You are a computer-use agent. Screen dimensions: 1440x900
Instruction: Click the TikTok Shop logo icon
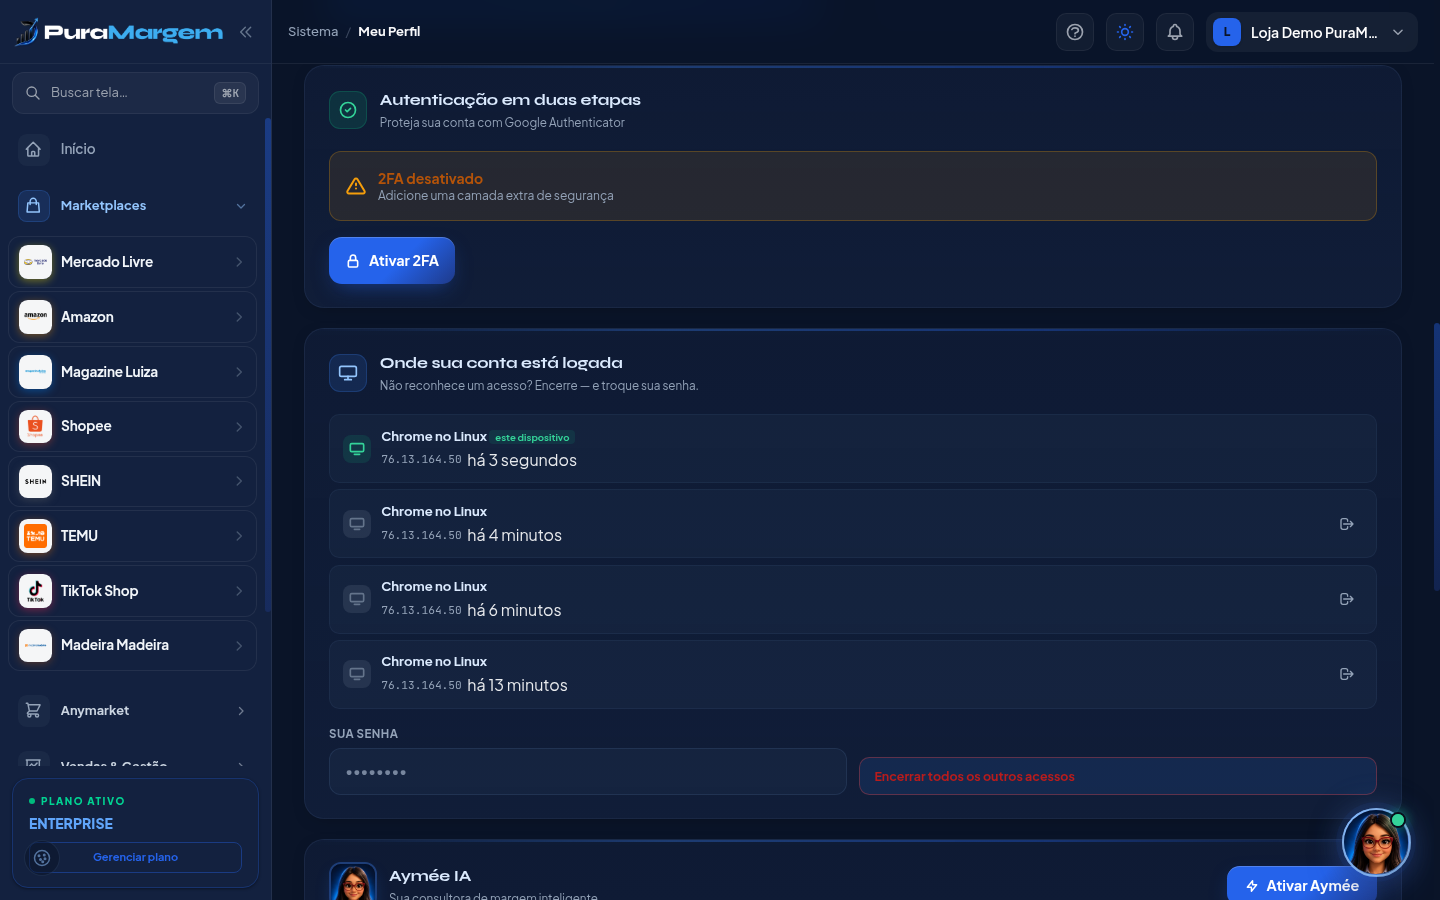(x=35, y=591)
